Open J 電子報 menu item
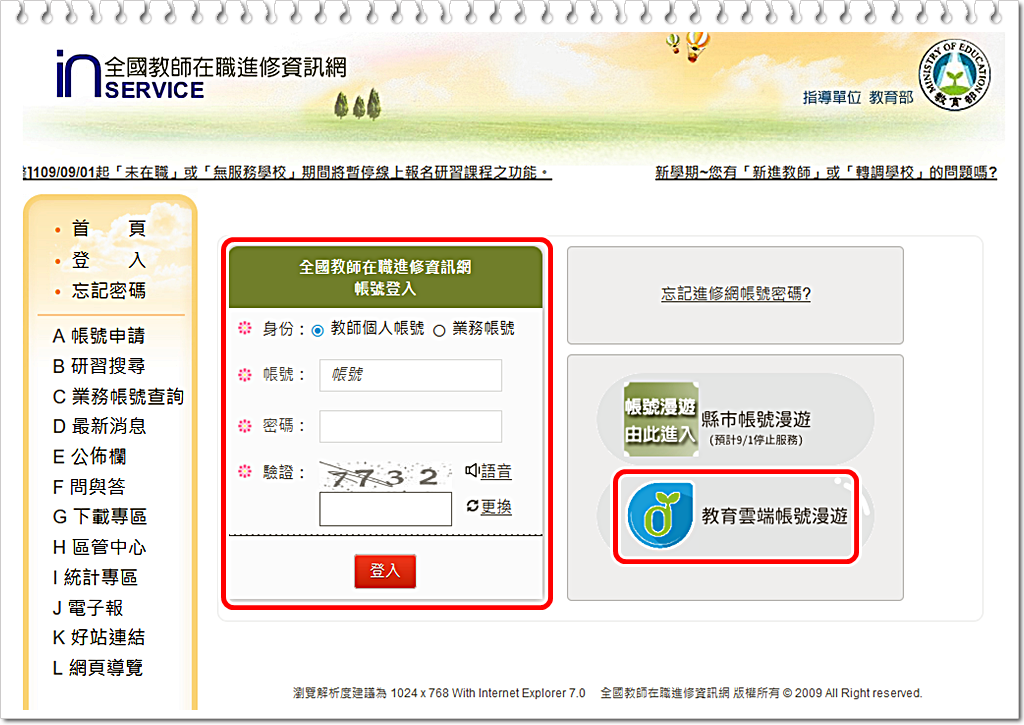Viewport: 1024px width, 725px height. click(87, 608)
